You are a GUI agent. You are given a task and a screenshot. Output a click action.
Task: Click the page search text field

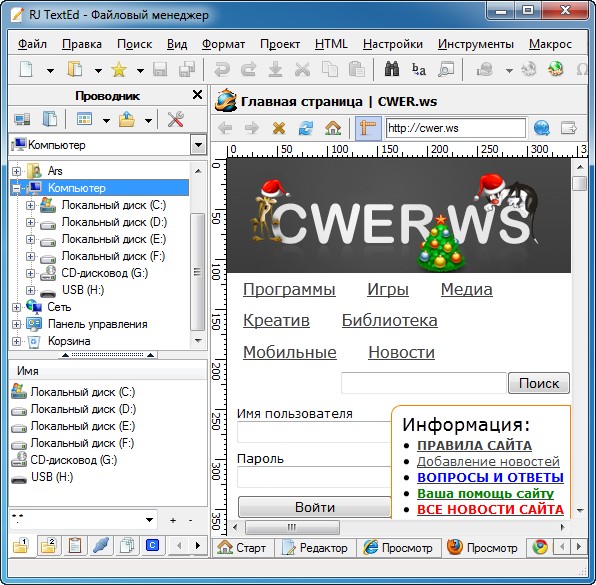point(424,383)
